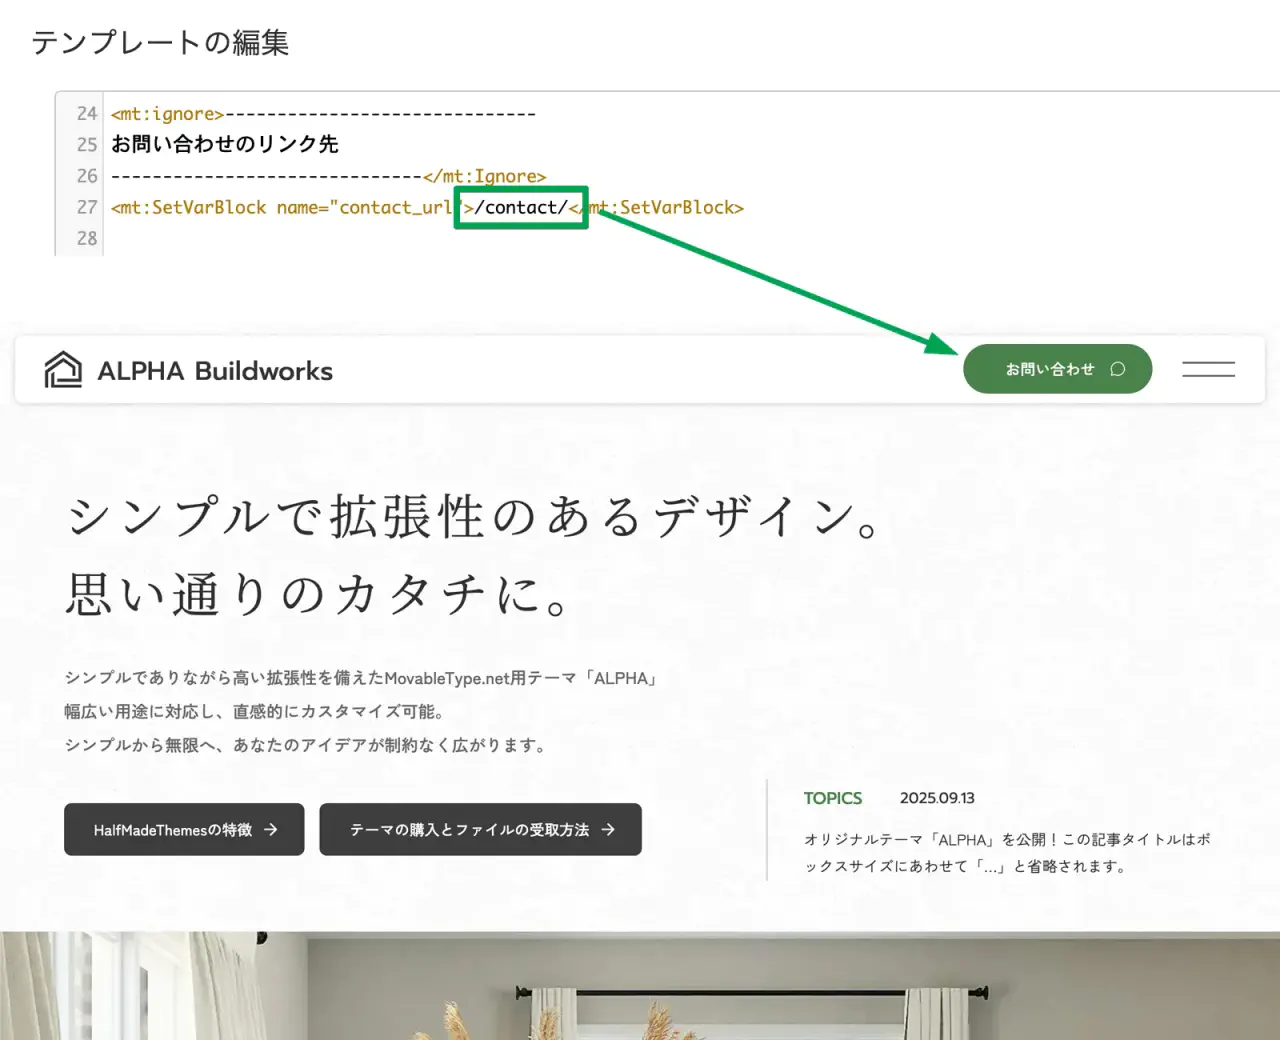
Task: Click the ALPHA Buildworks site title text
Action: click(215, 371)
